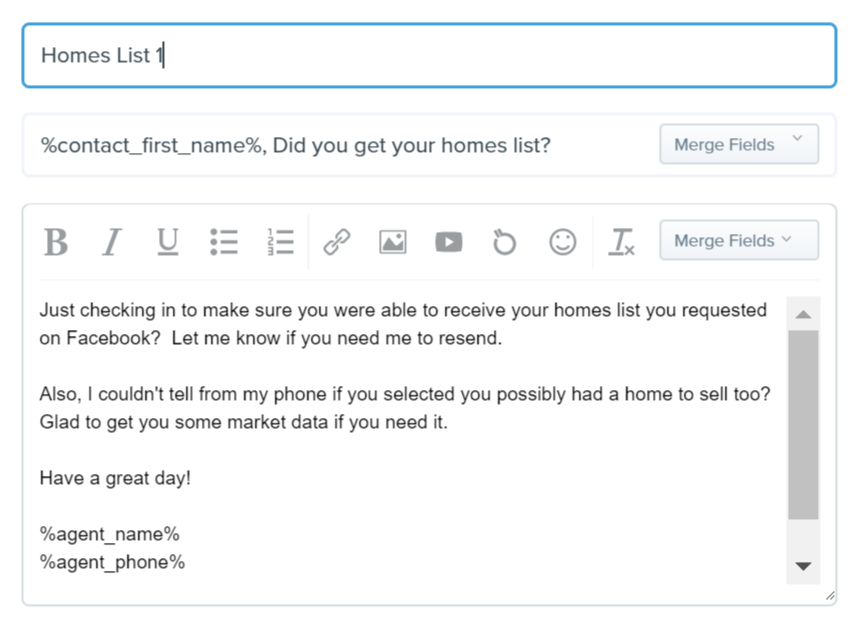Screen dimensions: 856x622
Task: Embed a video with the play icon
Action: click(x=449, y=242)
